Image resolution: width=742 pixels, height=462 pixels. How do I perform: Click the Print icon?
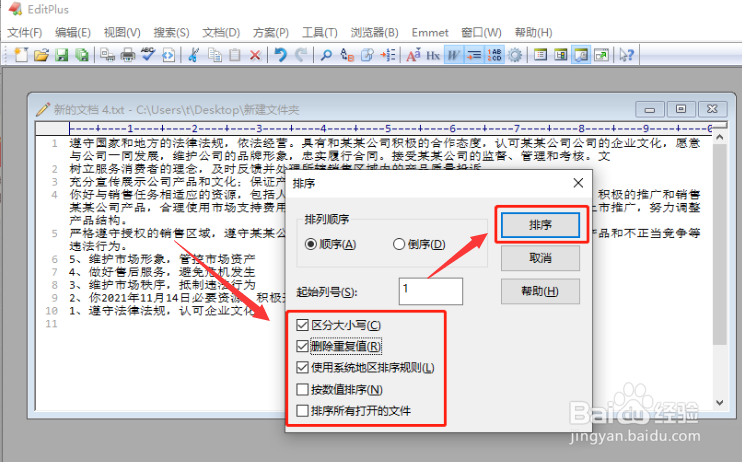click(128, 55)
